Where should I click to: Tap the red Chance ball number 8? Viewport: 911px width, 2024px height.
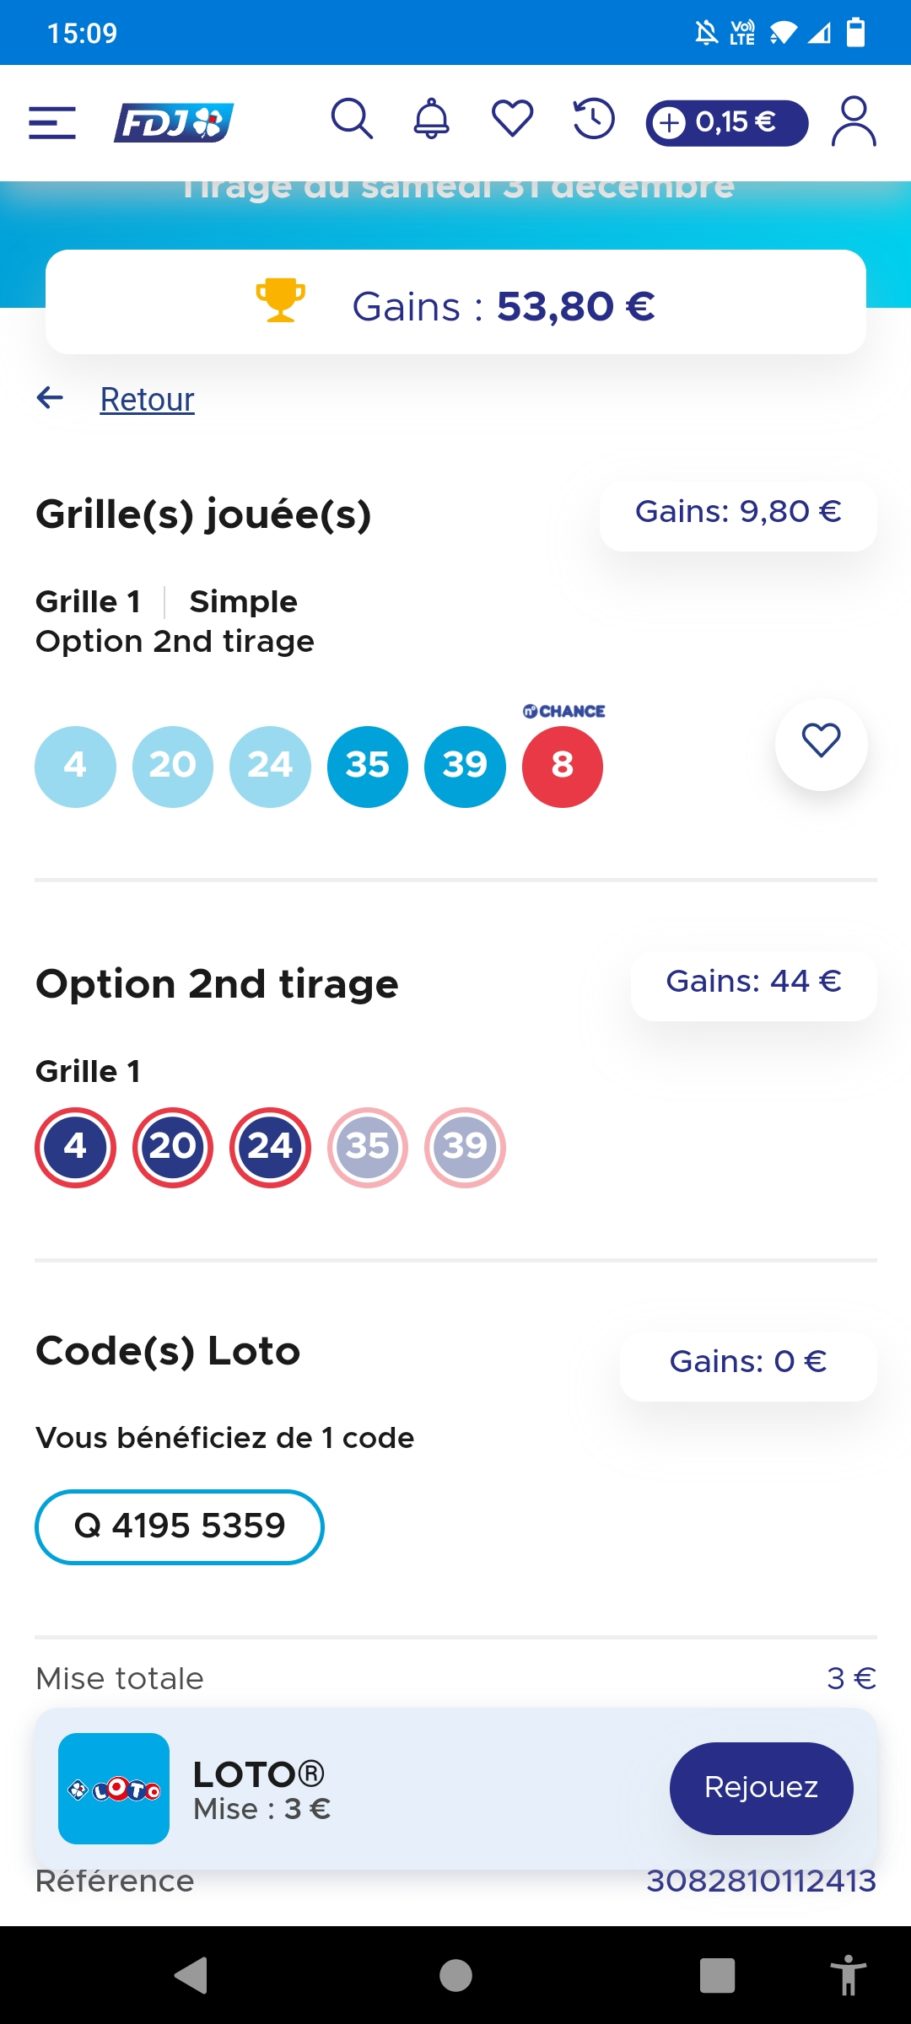563,766
